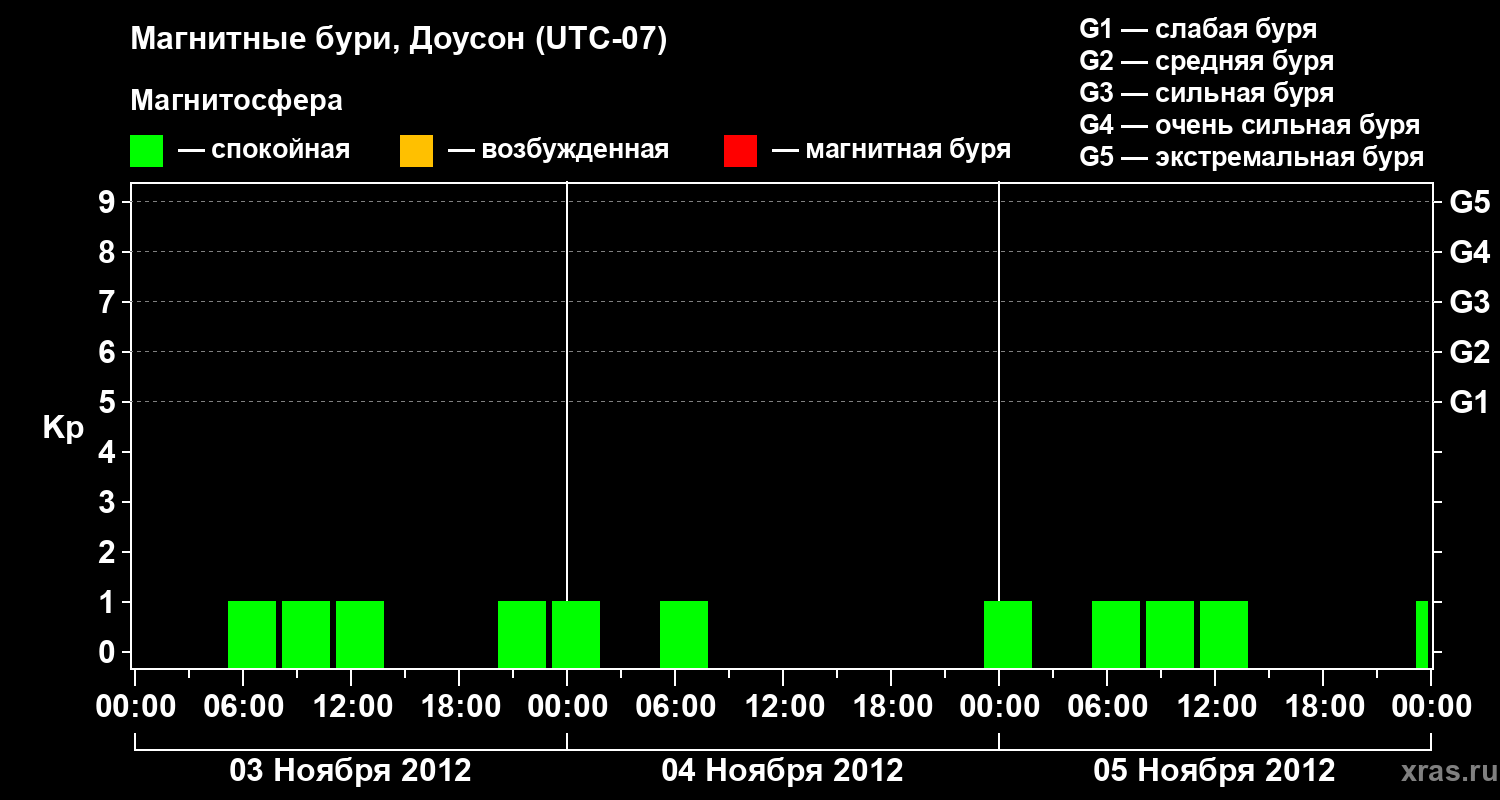Click the right-axis 'G4' level label
1500x800 pixels.
pos(1469,252)
